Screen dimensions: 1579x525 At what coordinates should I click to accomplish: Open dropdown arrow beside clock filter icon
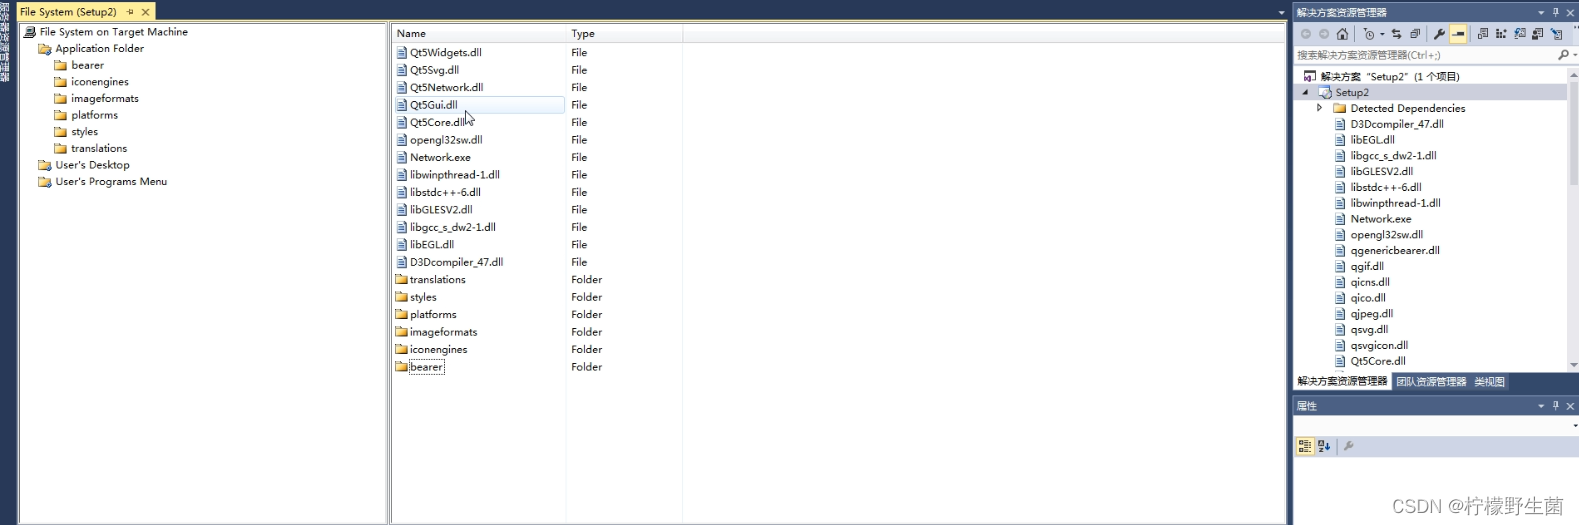tap(1382, 34)
